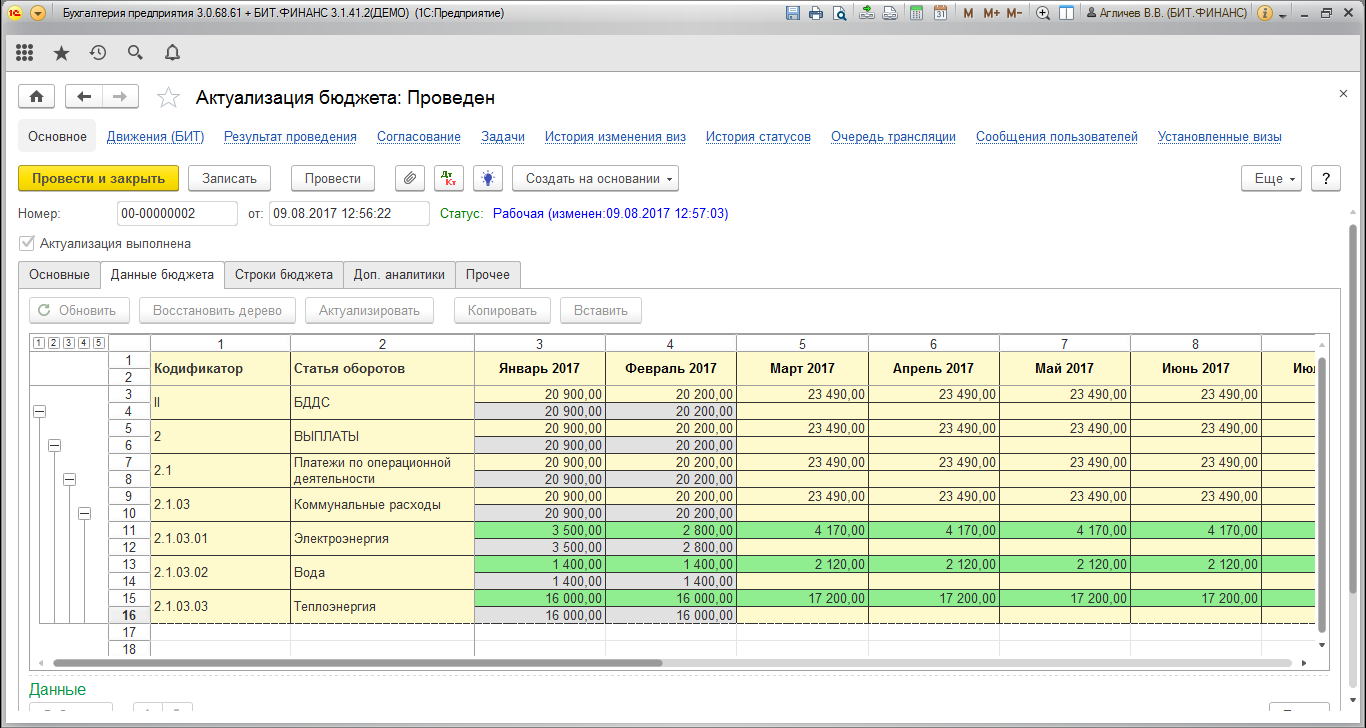Switch to Прочее tab
The image size is (1366, 728).
click(488, 274)
